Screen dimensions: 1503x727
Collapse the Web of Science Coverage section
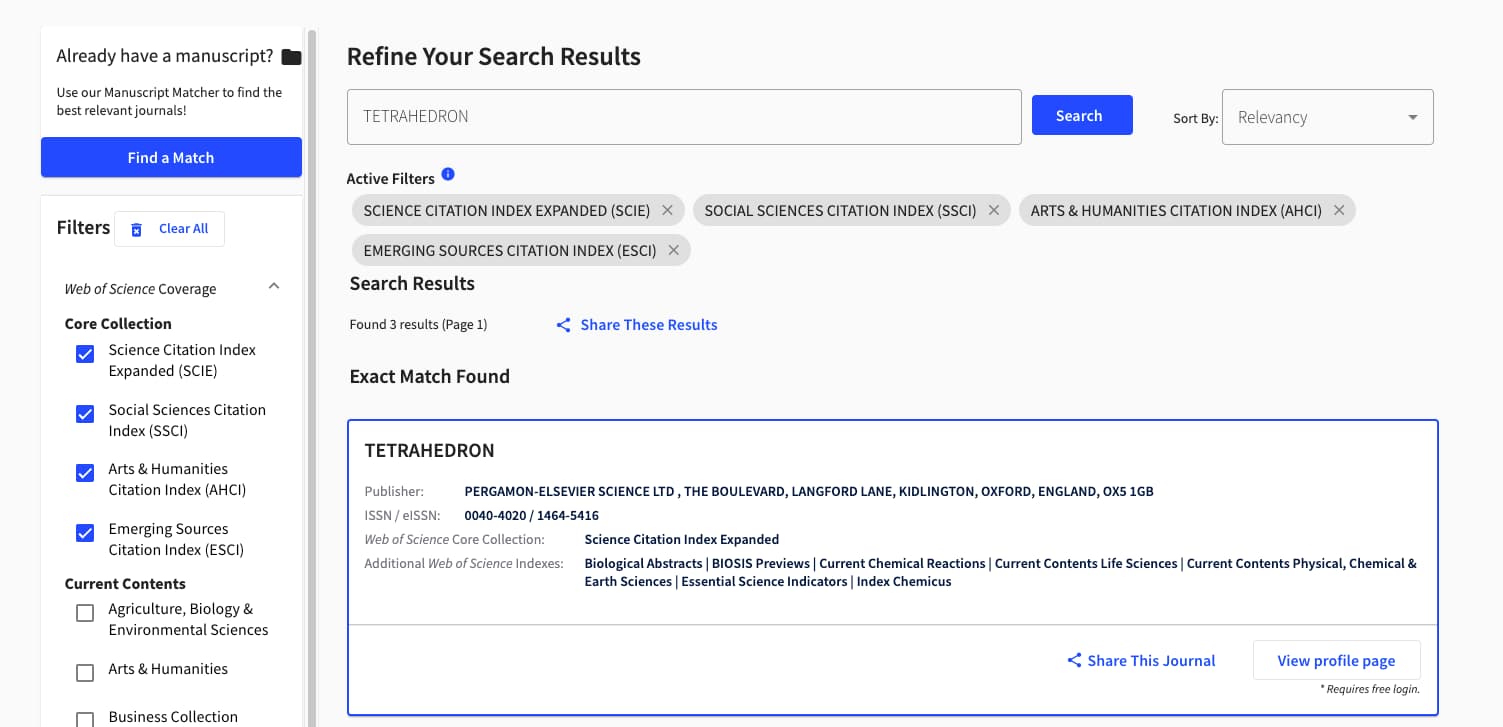point(274,286)
